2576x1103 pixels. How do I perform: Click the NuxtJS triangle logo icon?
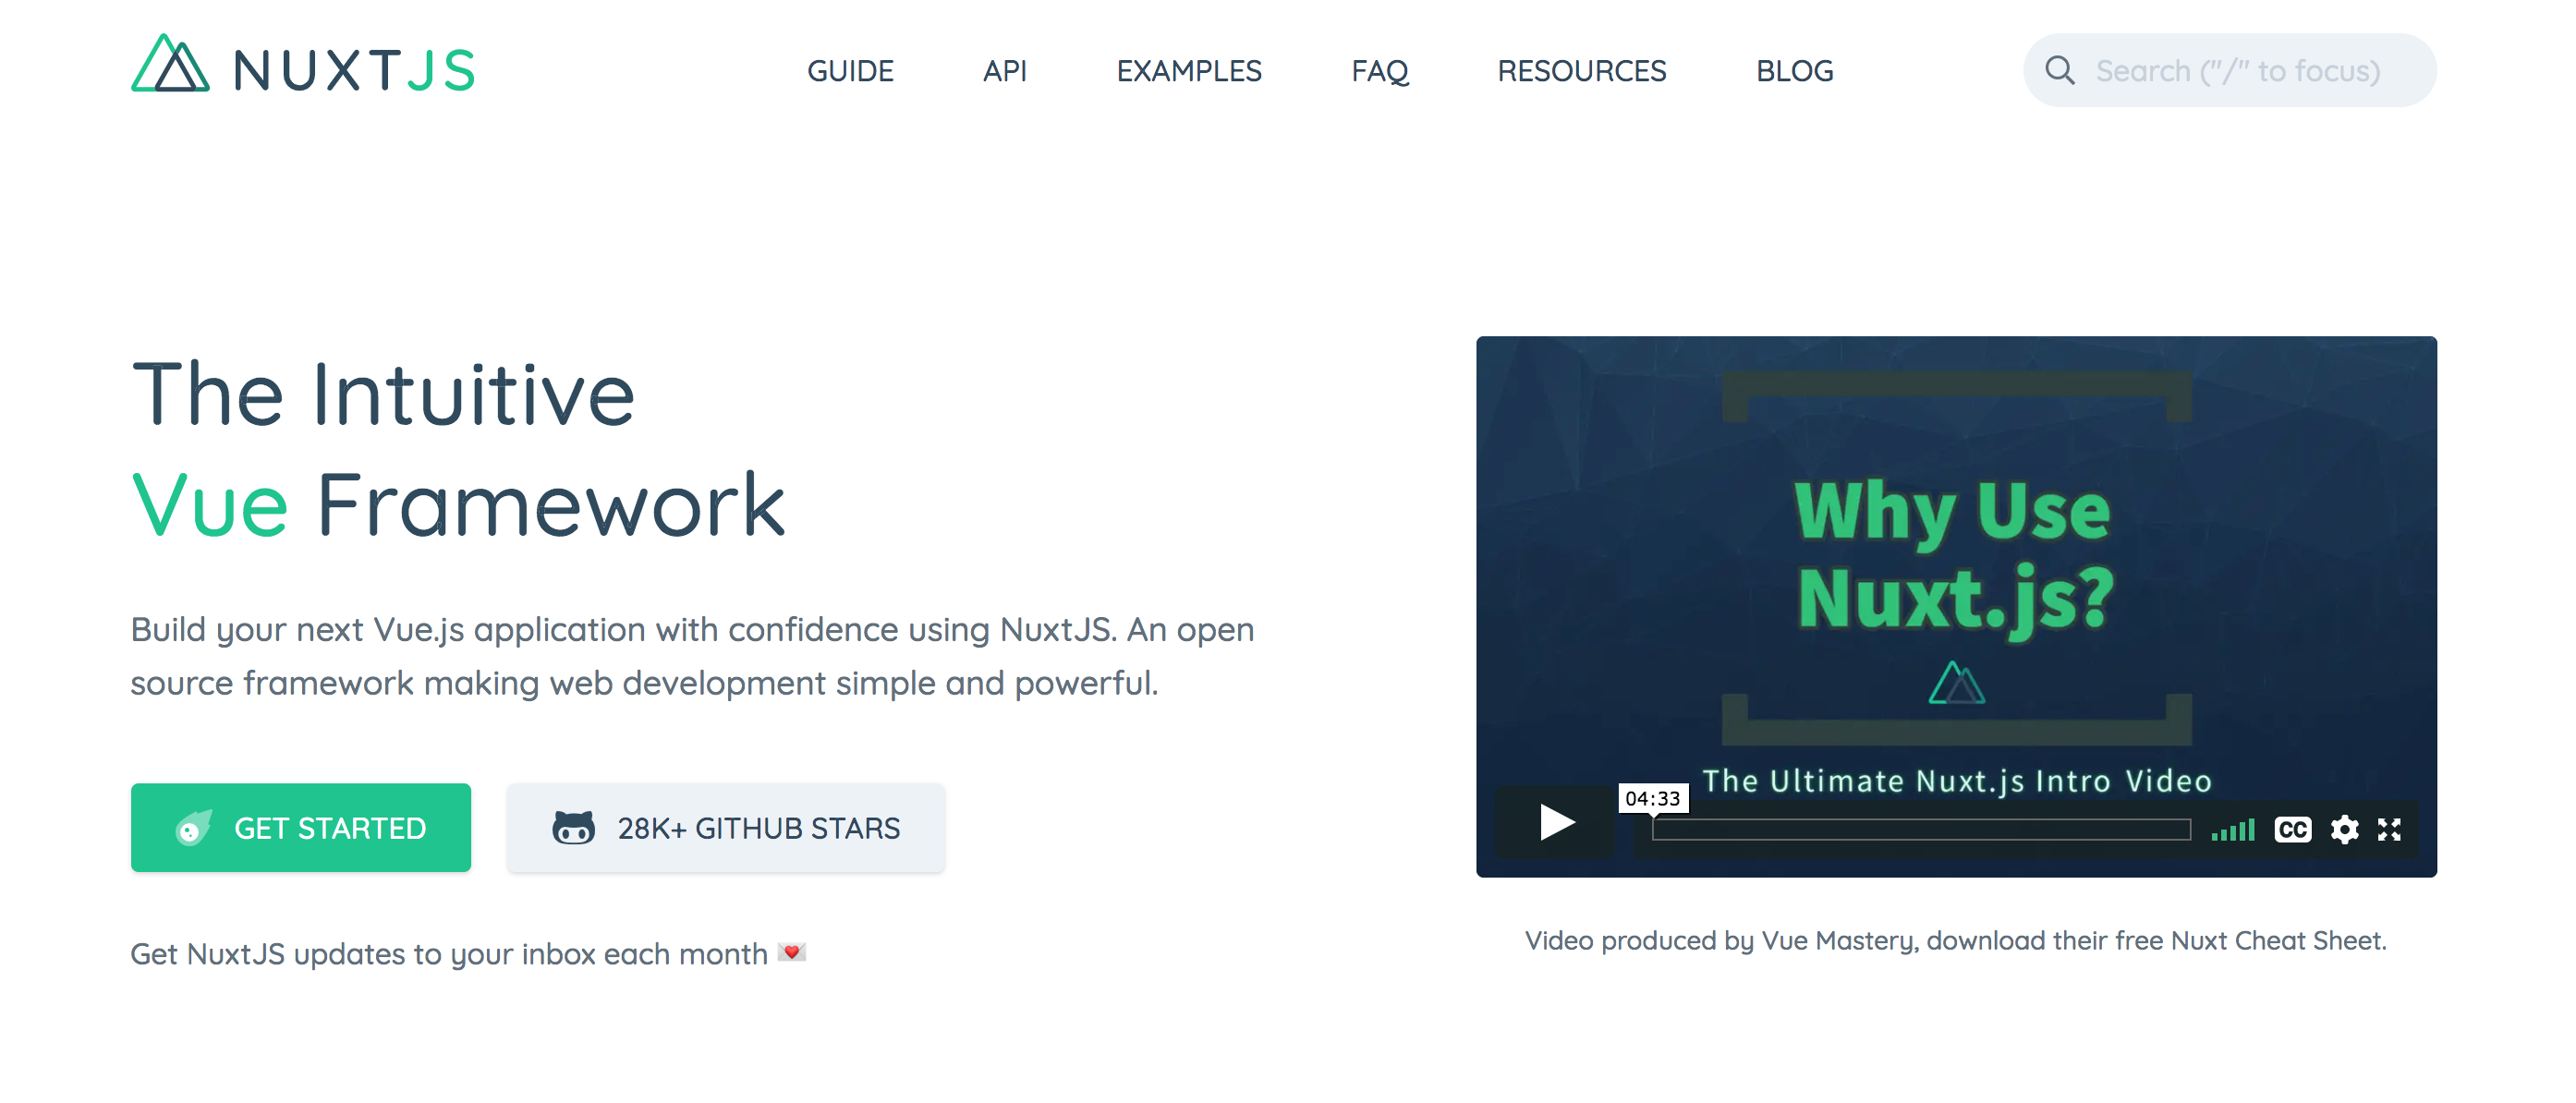(x=170, y=64)
